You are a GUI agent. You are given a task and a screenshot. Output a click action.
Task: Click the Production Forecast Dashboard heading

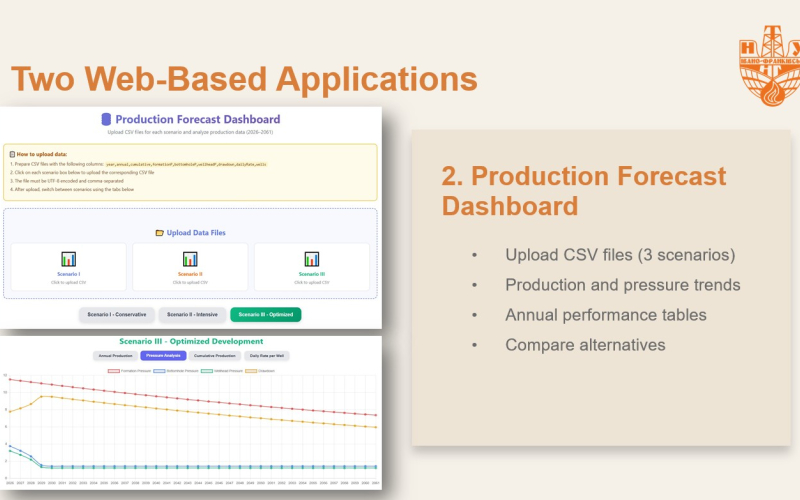[x=197, y=120]
